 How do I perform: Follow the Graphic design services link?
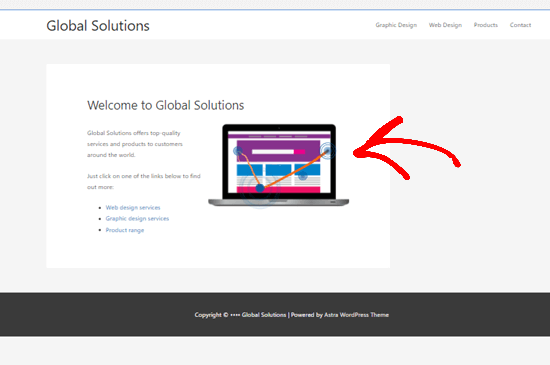point(137,218)
